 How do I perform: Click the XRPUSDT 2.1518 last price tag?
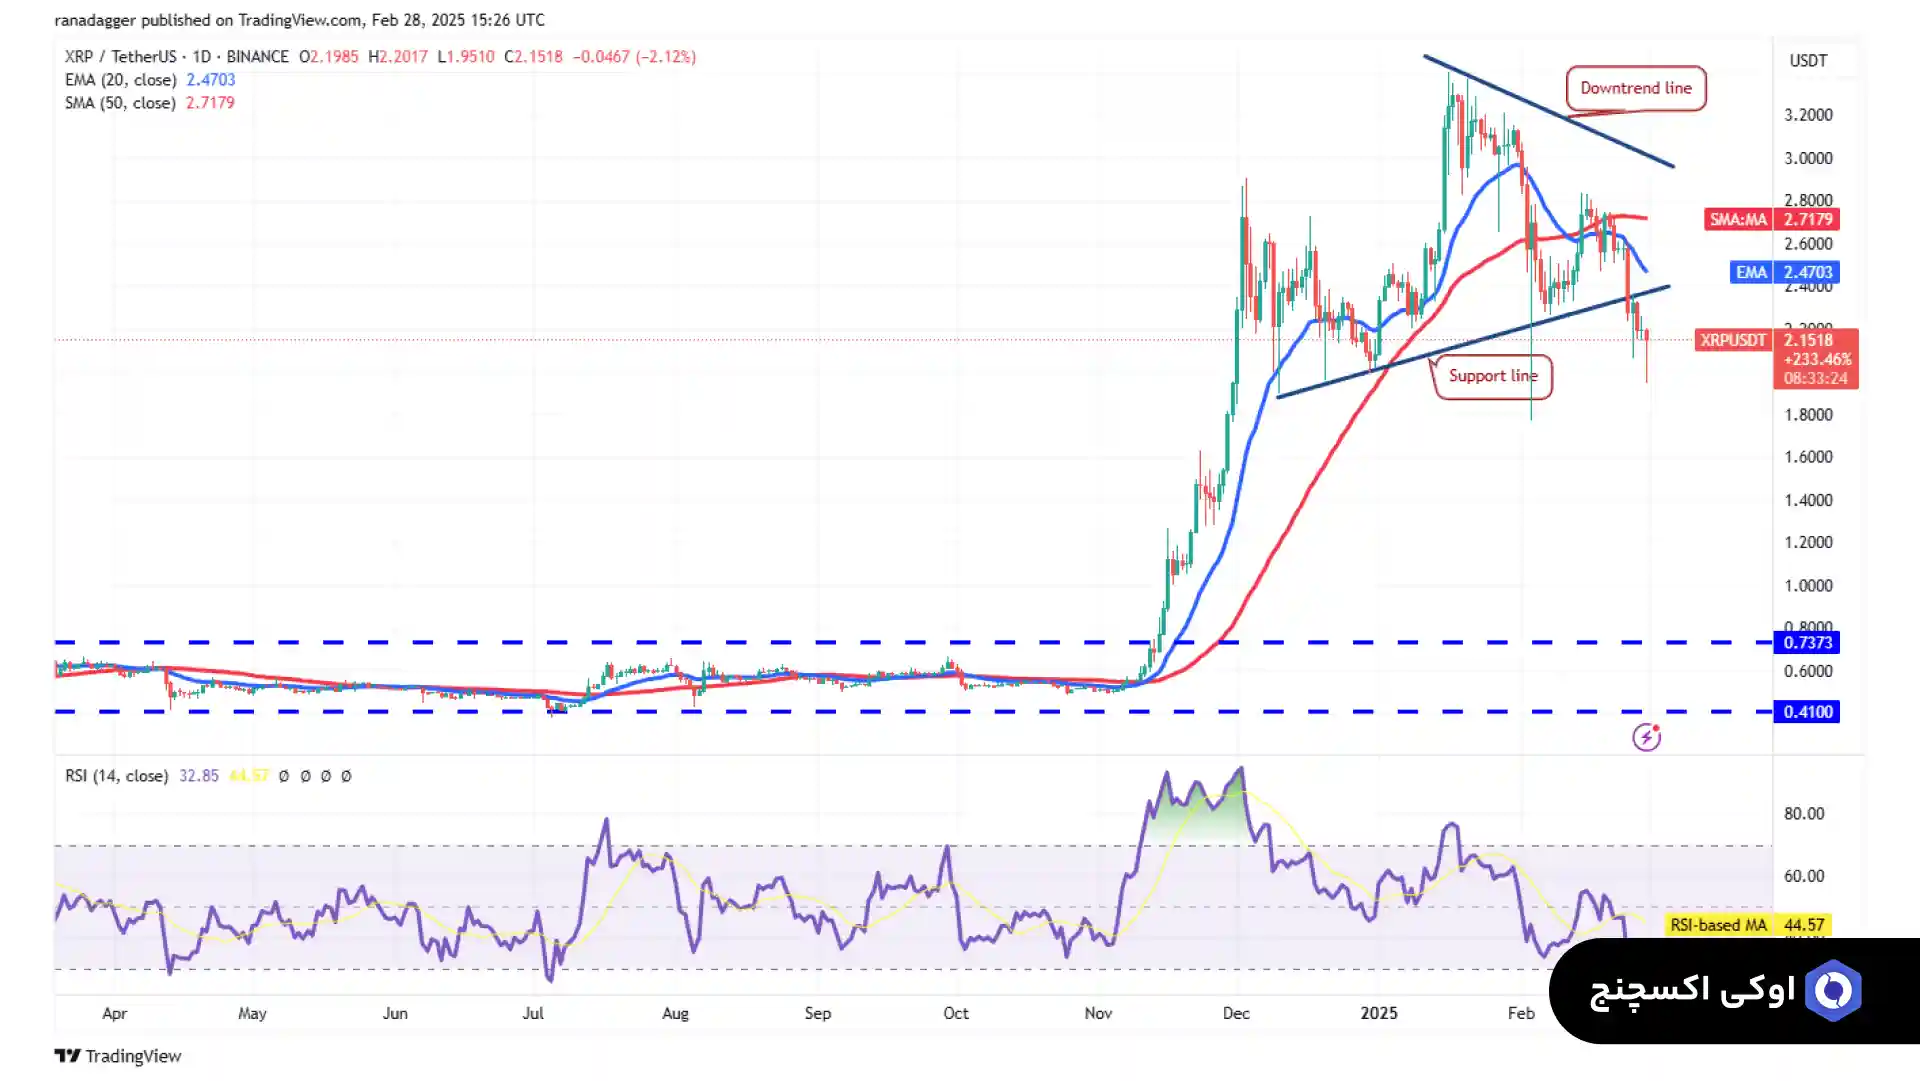tap(1777, 340)
